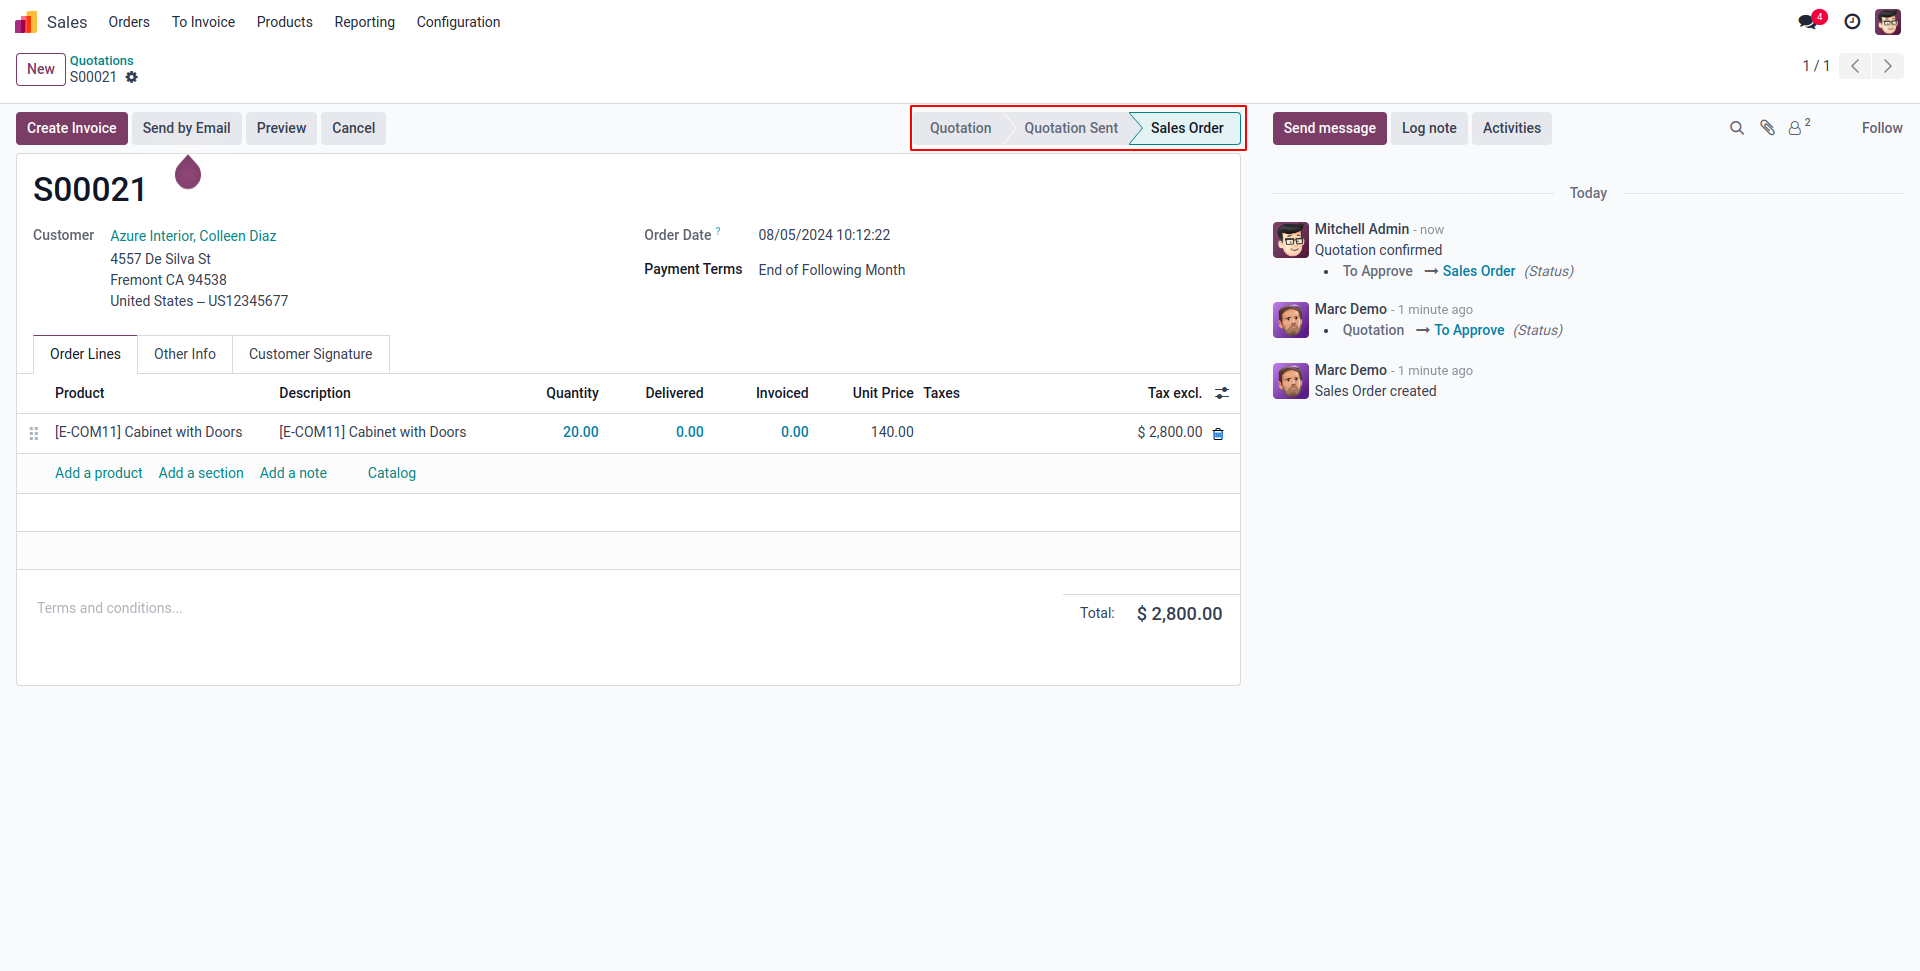Switch to Customer Signature tab

(310, 354)
